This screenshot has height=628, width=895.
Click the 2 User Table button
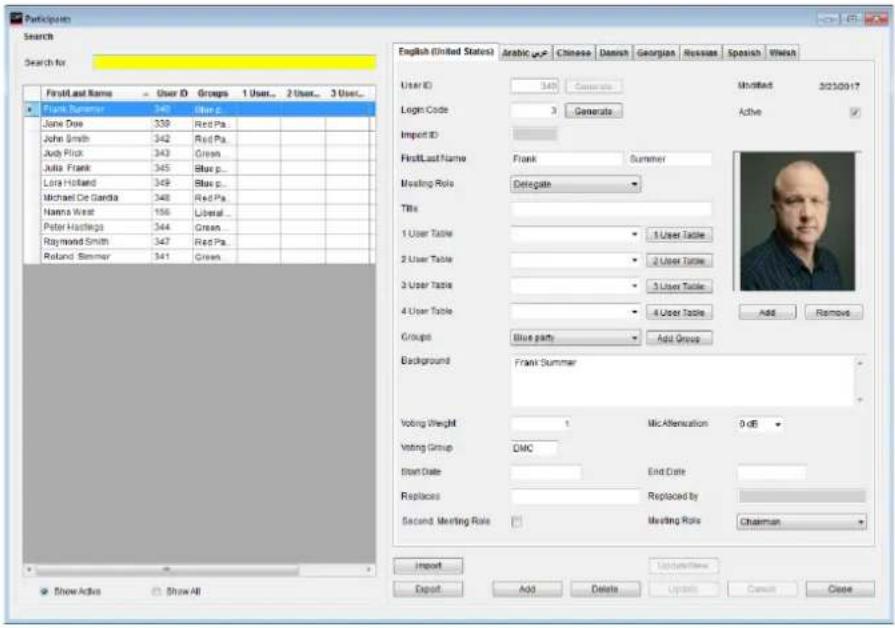pyautogui.click(x=679, y=261)
